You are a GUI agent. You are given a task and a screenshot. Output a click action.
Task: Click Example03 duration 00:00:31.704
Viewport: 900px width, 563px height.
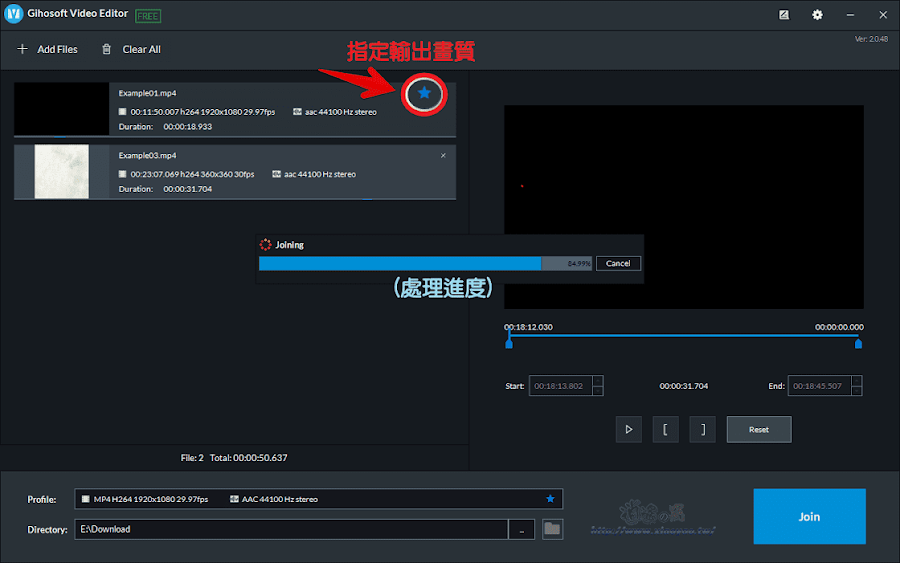click(188, 189)
